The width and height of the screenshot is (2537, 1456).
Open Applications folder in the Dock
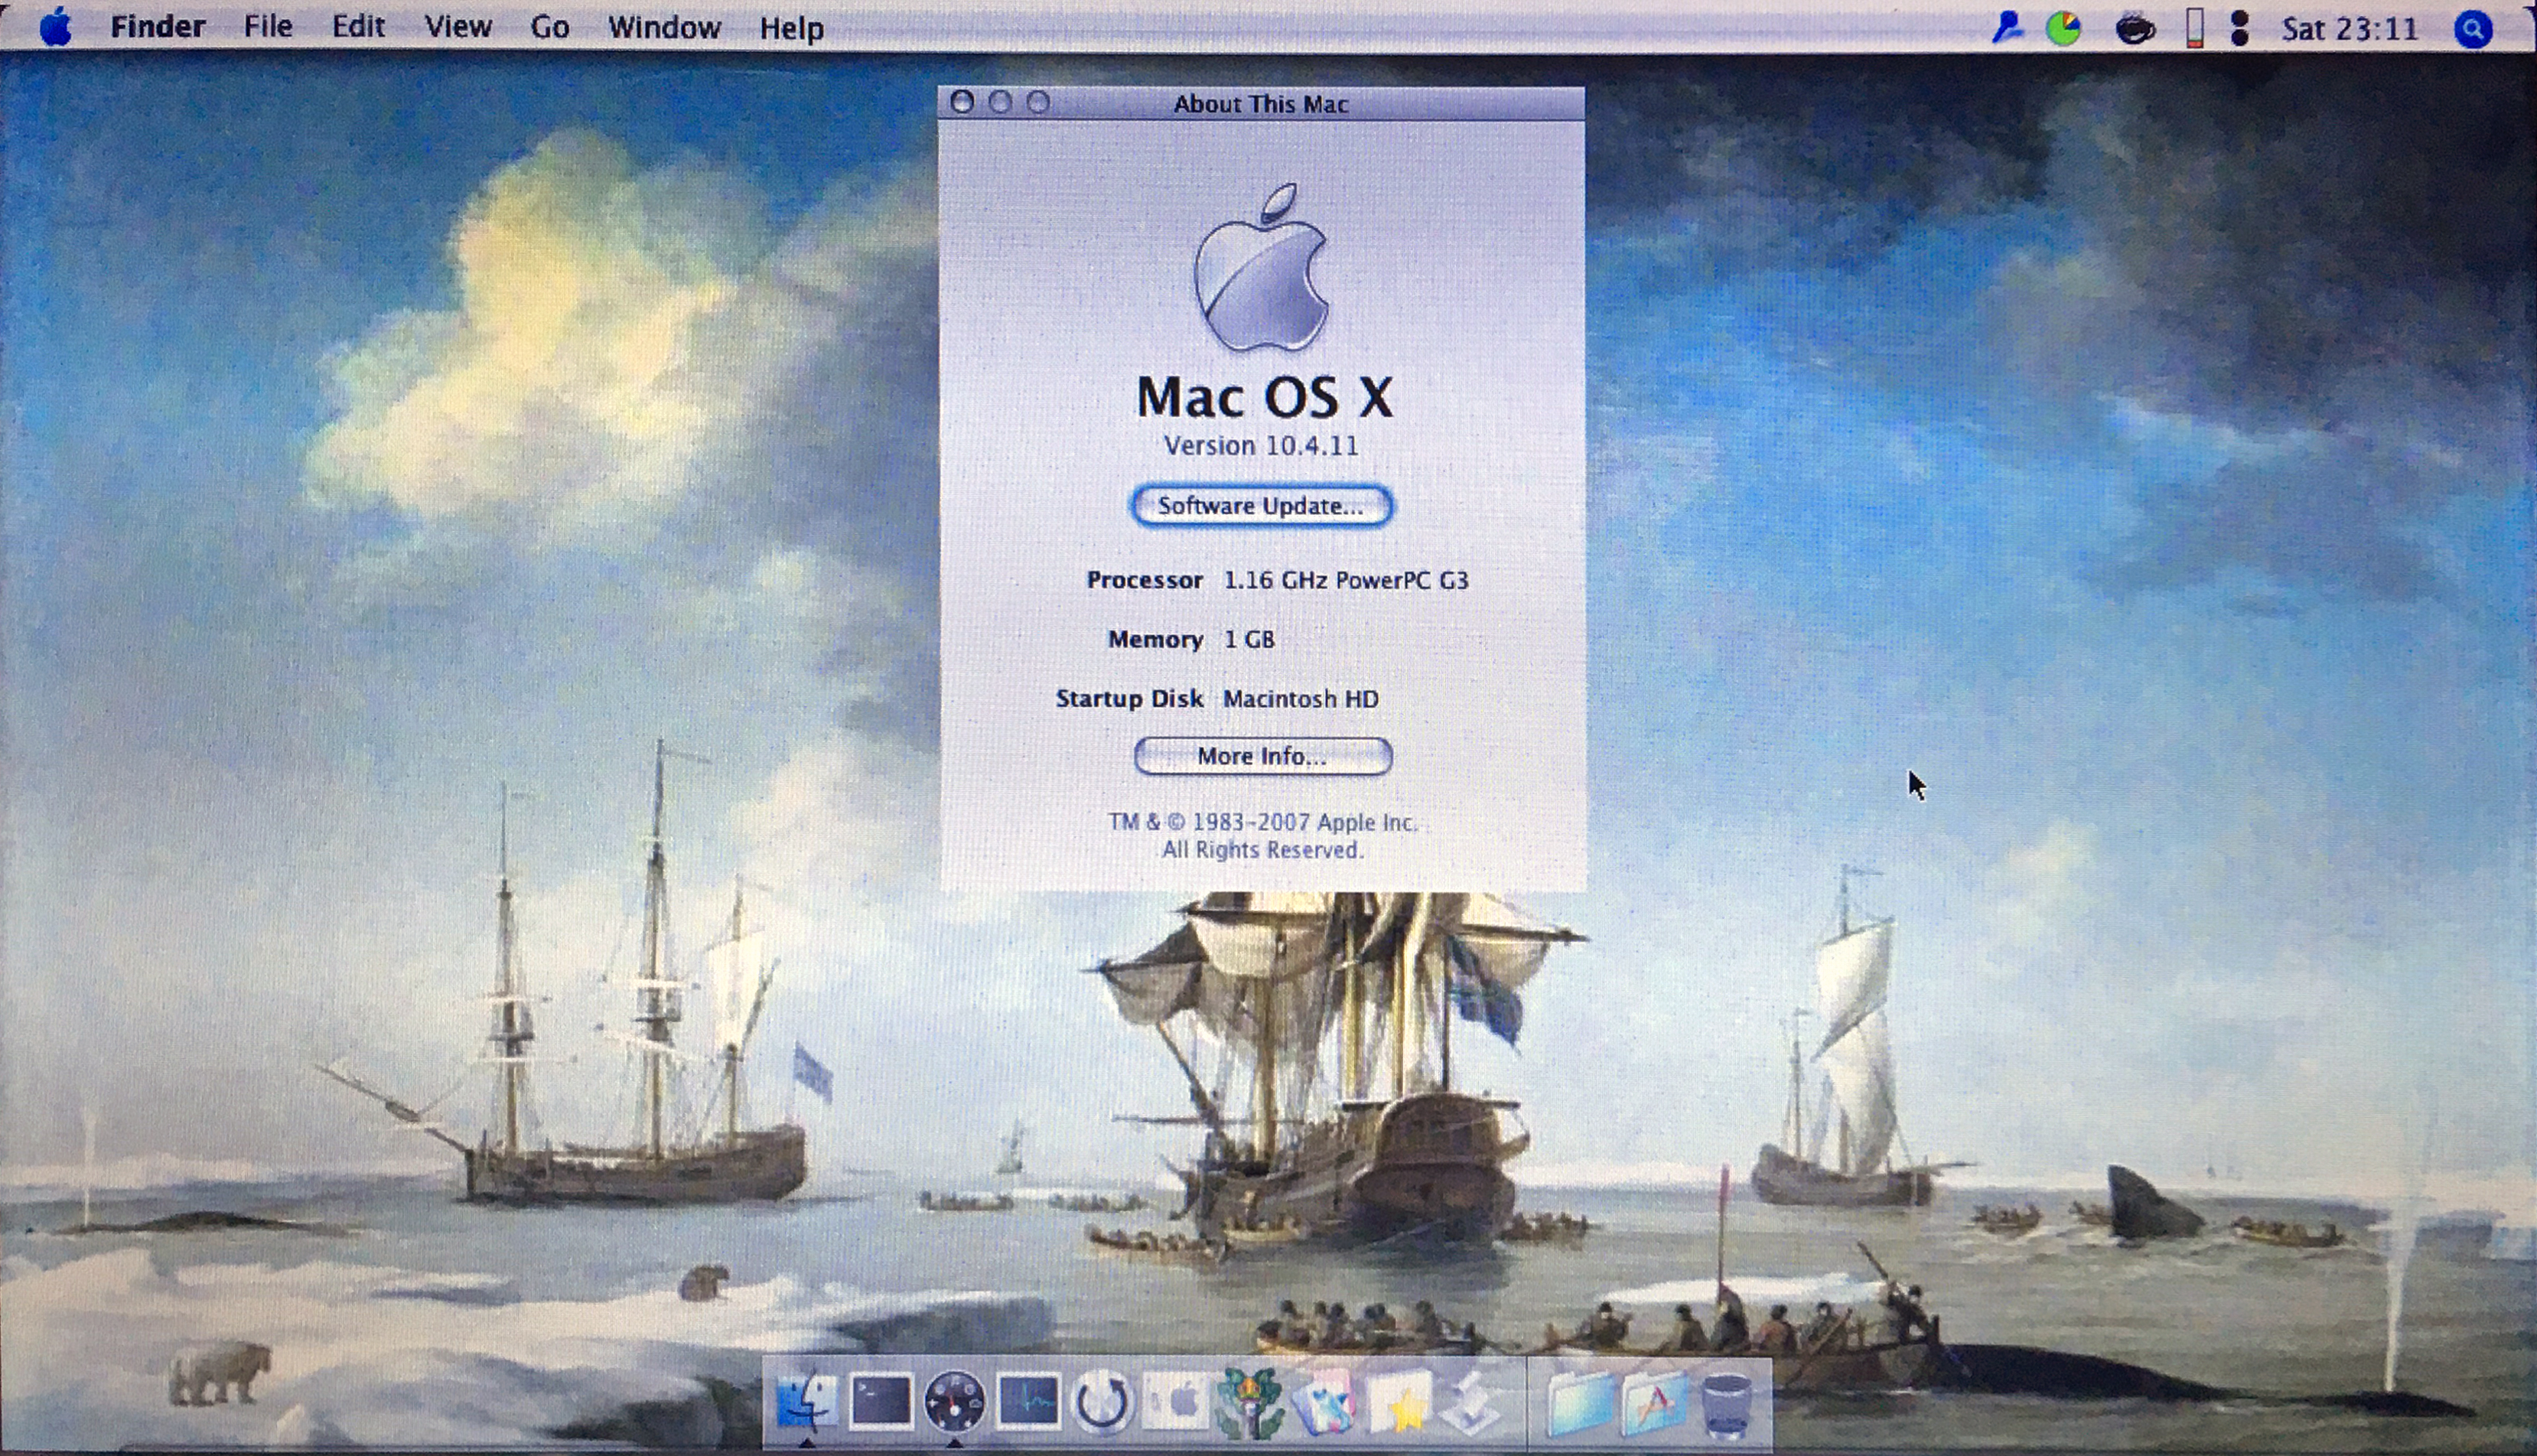1653,1403
